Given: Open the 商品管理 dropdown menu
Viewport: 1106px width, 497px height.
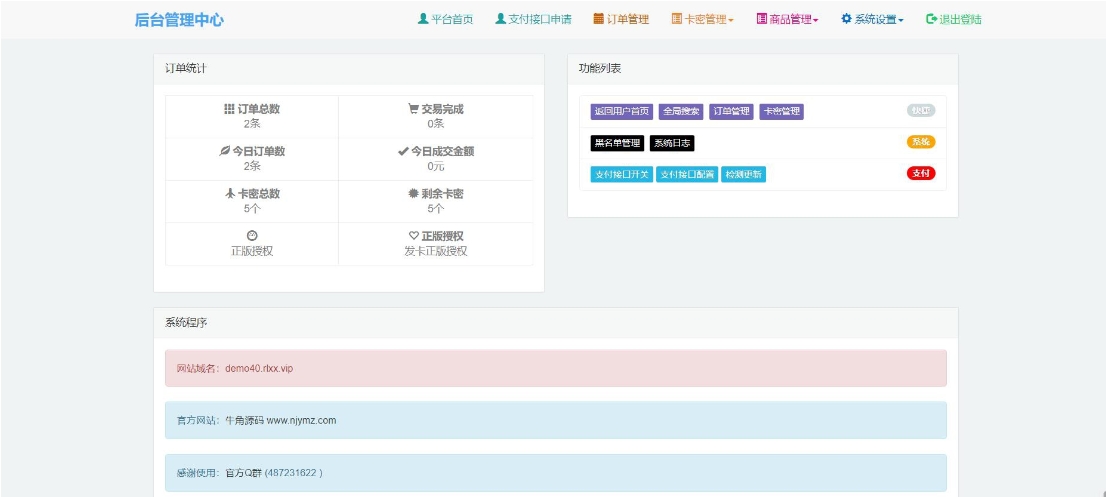Looking at the screenshot, I should 788,19.
